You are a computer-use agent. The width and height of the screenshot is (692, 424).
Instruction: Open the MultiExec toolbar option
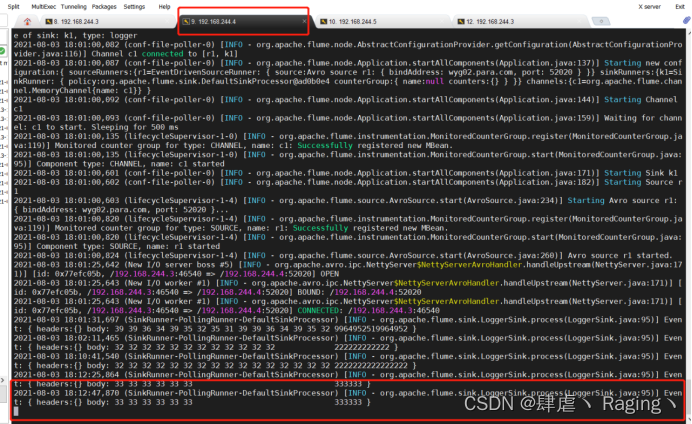[44, 7]
